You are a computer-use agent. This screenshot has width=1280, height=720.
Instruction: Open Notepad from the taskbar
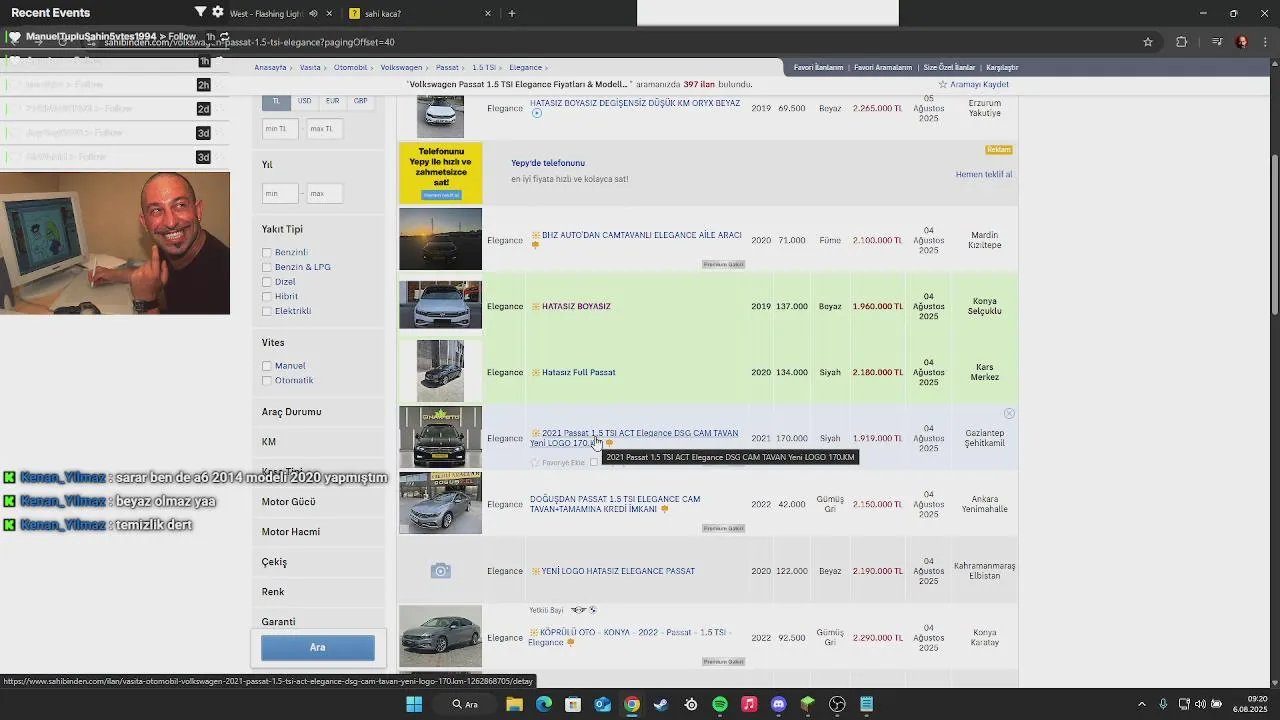(x=867, y=704)
